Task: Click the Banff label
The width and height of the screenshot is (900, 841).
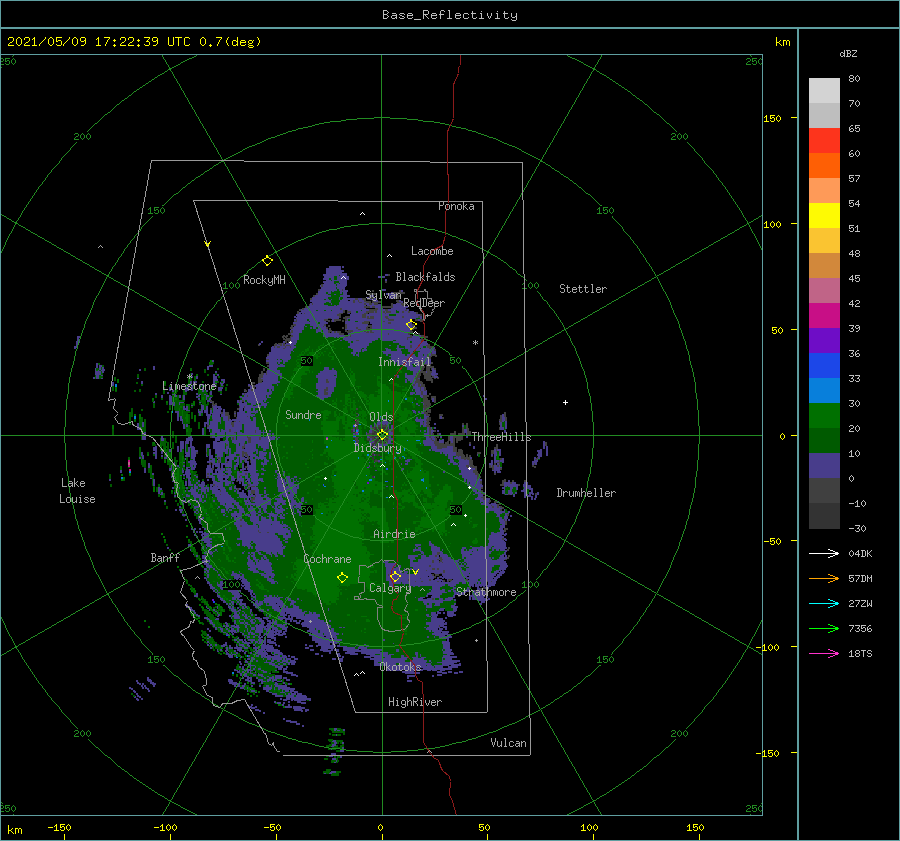Action: pyautogui.click(x=165, y=557)
